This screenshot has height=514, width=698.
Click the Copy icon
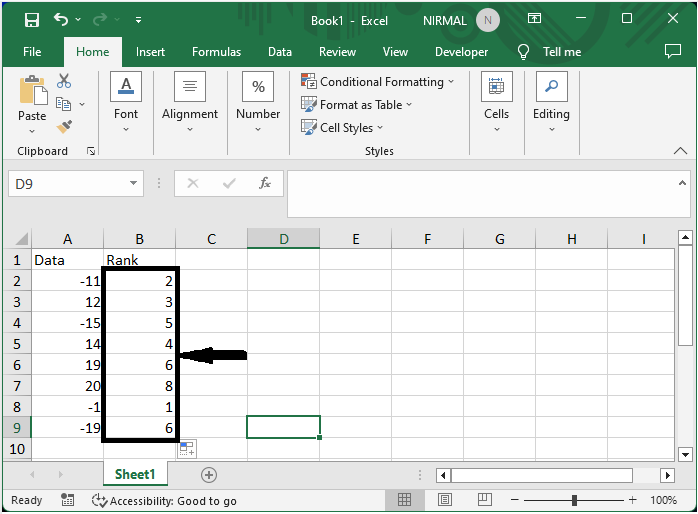pos(63,104)
